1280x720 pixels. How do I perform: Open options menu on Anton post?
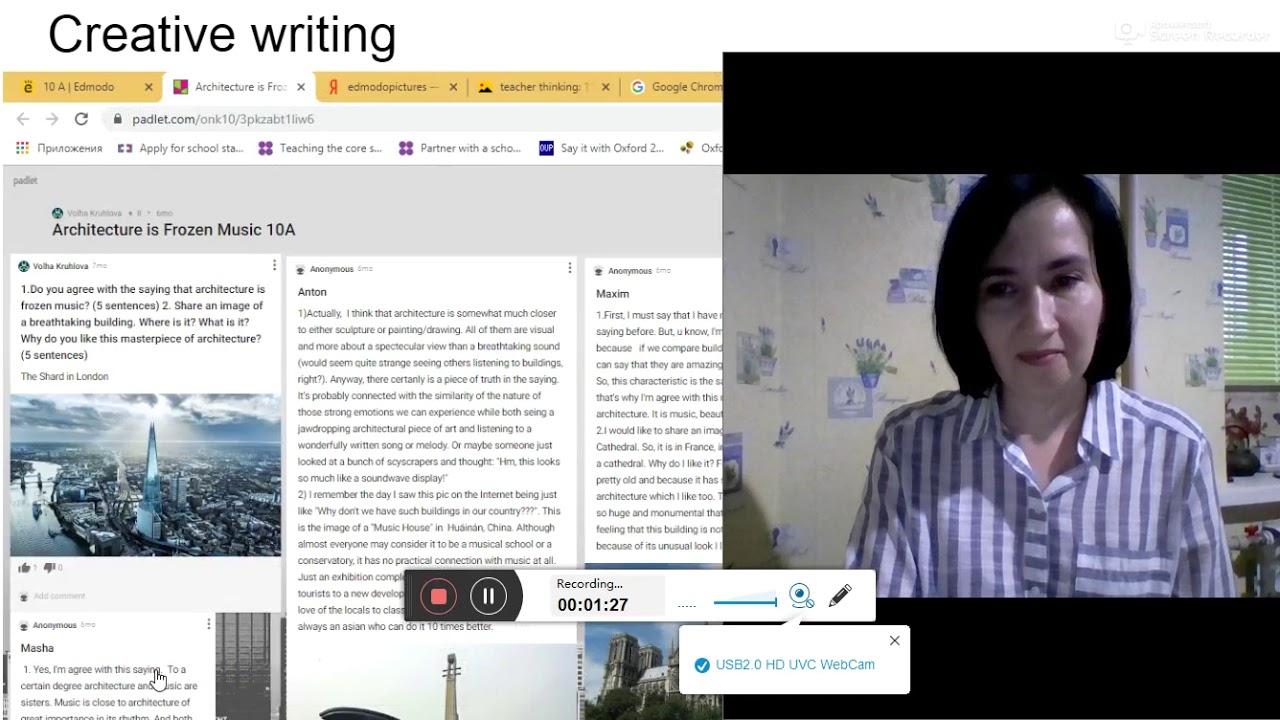pos(570,268)
